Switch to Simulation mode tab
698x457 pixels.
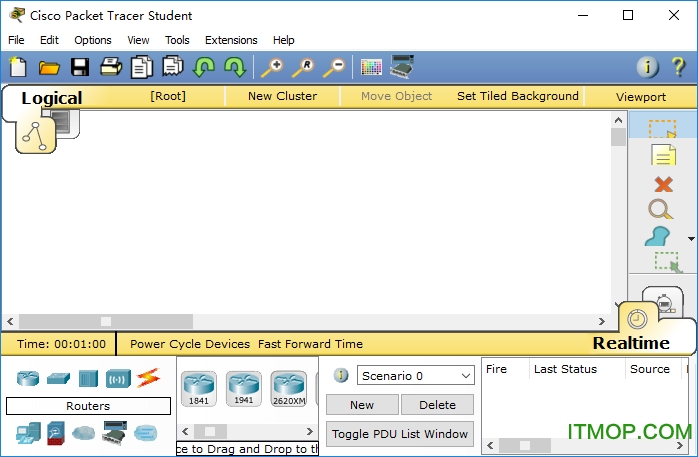pos(664,303)
